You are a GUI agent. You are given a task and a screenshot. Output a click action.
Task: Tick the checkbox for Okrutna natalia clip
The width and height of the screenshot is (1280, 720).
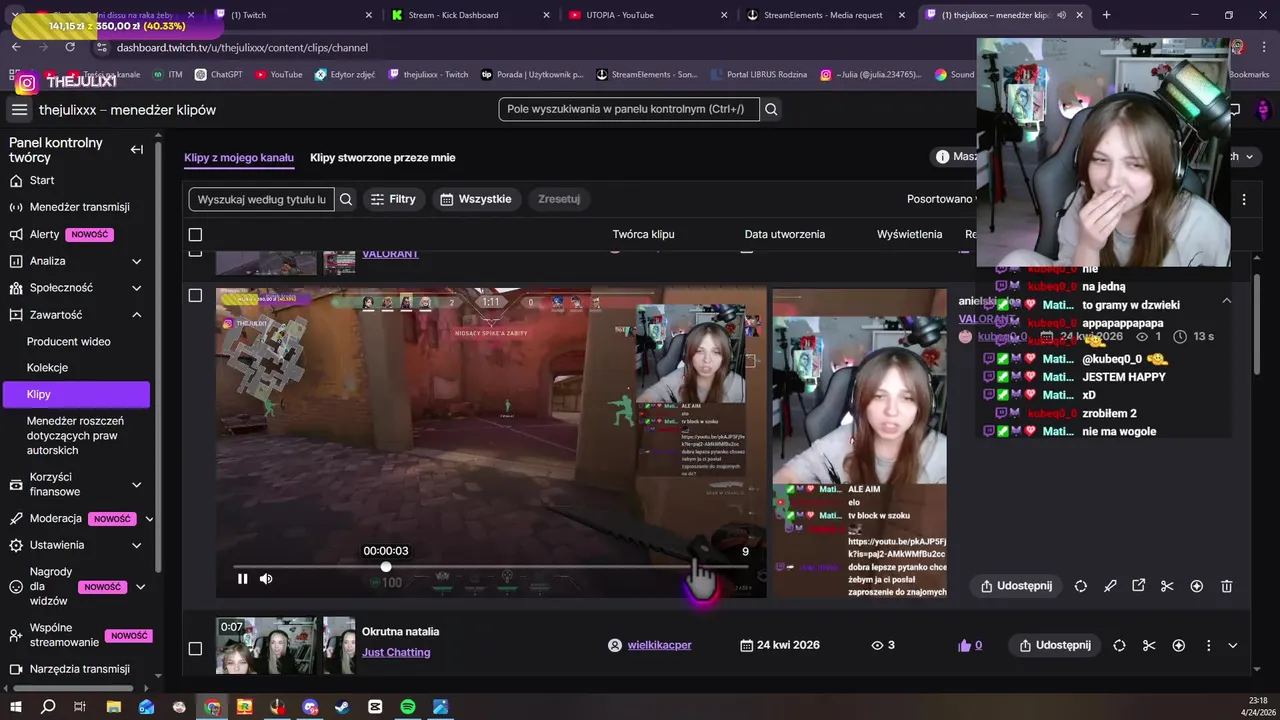click(195, 648)
